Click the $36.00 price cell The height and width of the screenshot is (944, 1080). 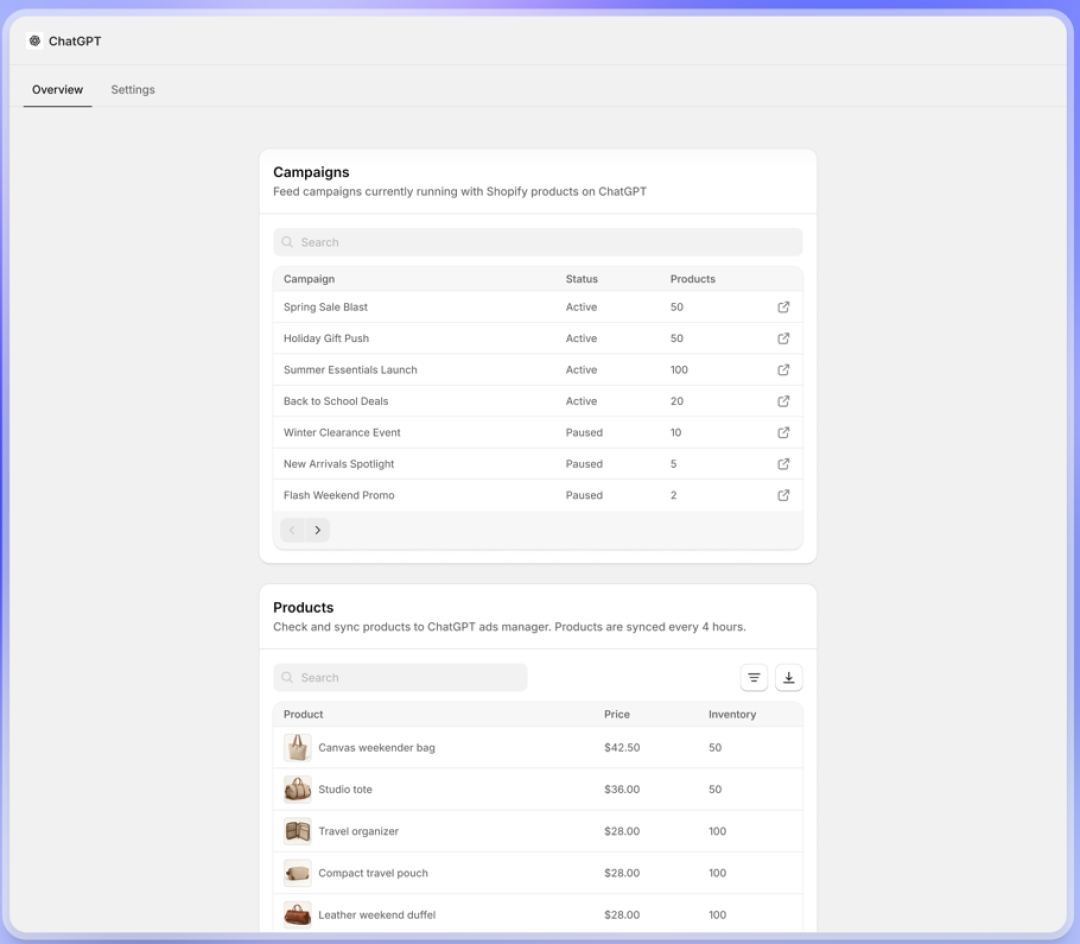pyautogui.click(x=622, y=789)
